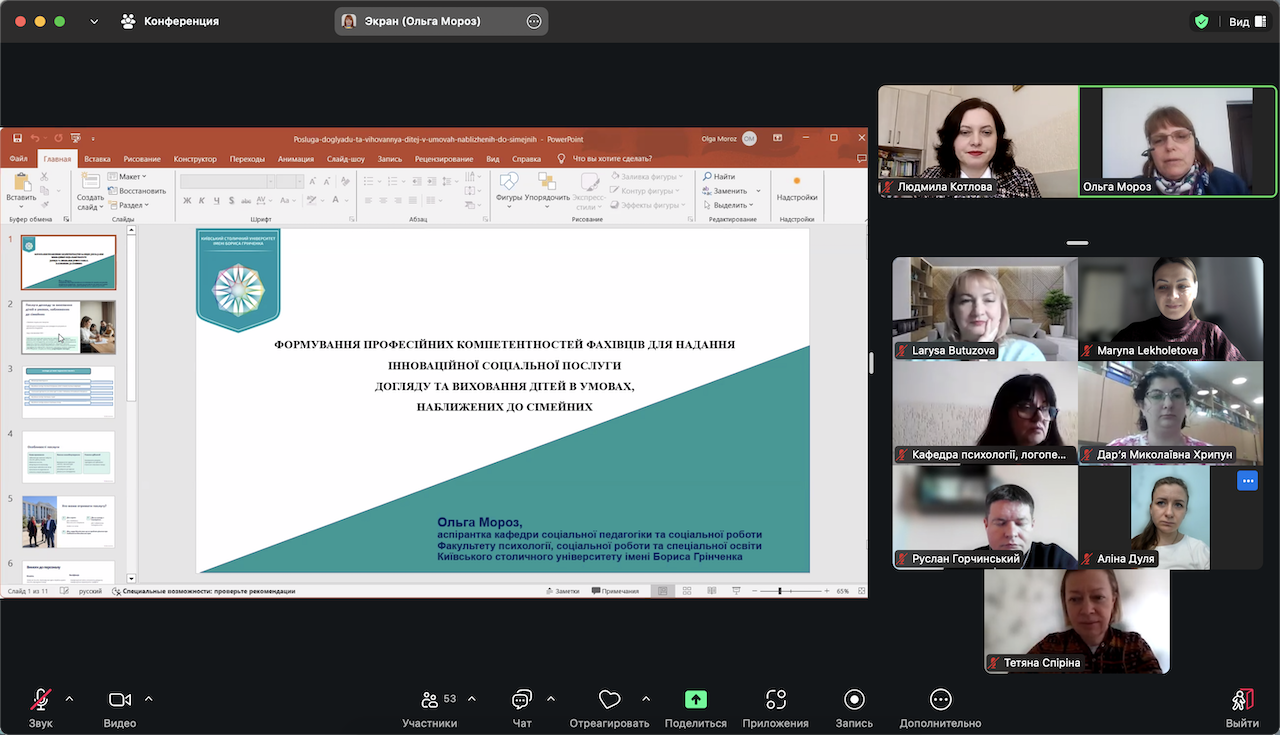
Task: Click the green encryption shield icon
Action: point(1201,21)
